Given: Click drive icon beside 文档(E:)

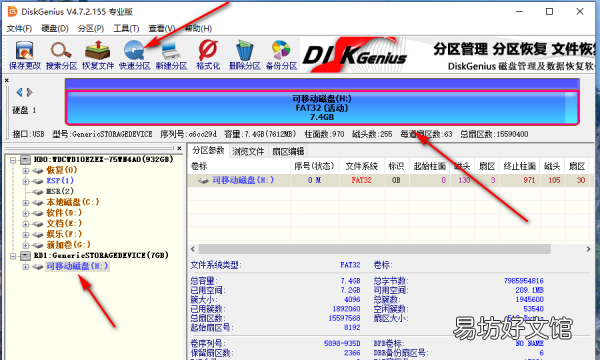Looking at the screenshot, I should 38,224.
